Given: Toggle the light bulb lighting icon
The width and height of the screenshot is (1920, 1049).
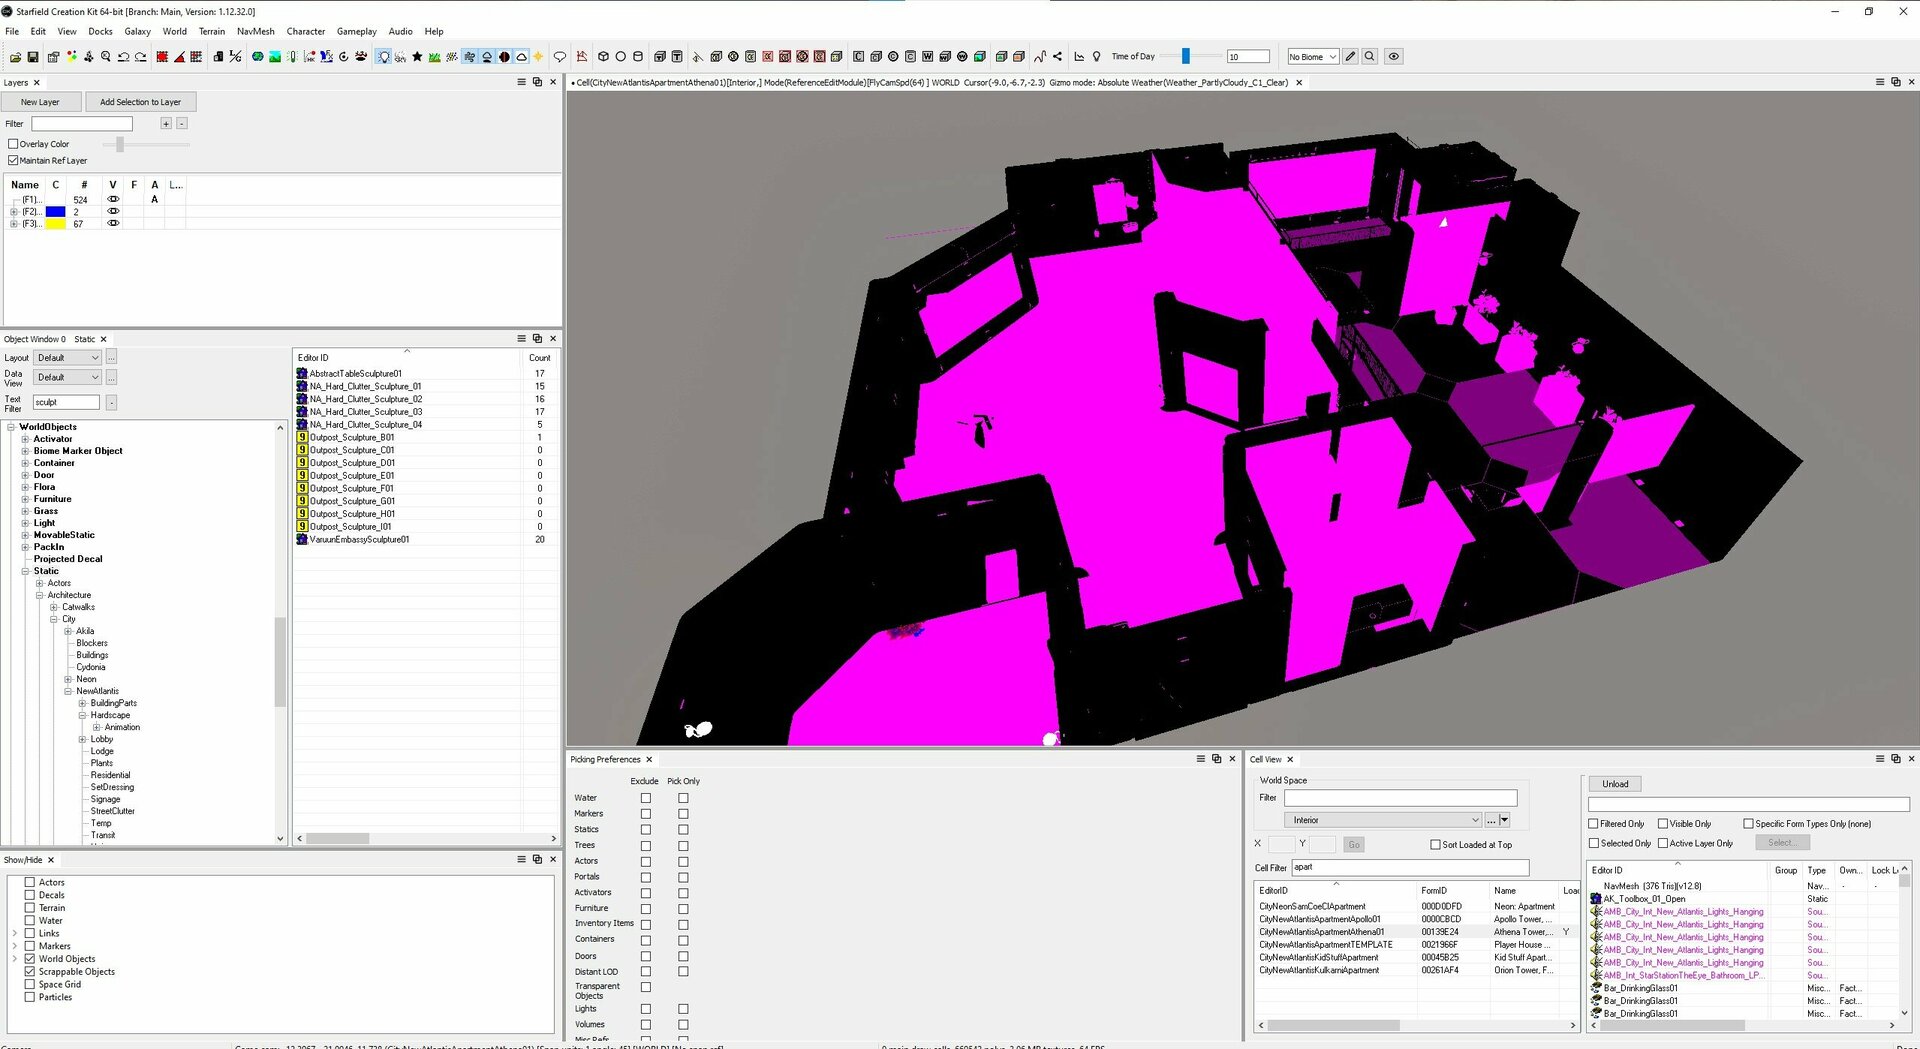Looking at the screenshot, I should tap(384, 57).
